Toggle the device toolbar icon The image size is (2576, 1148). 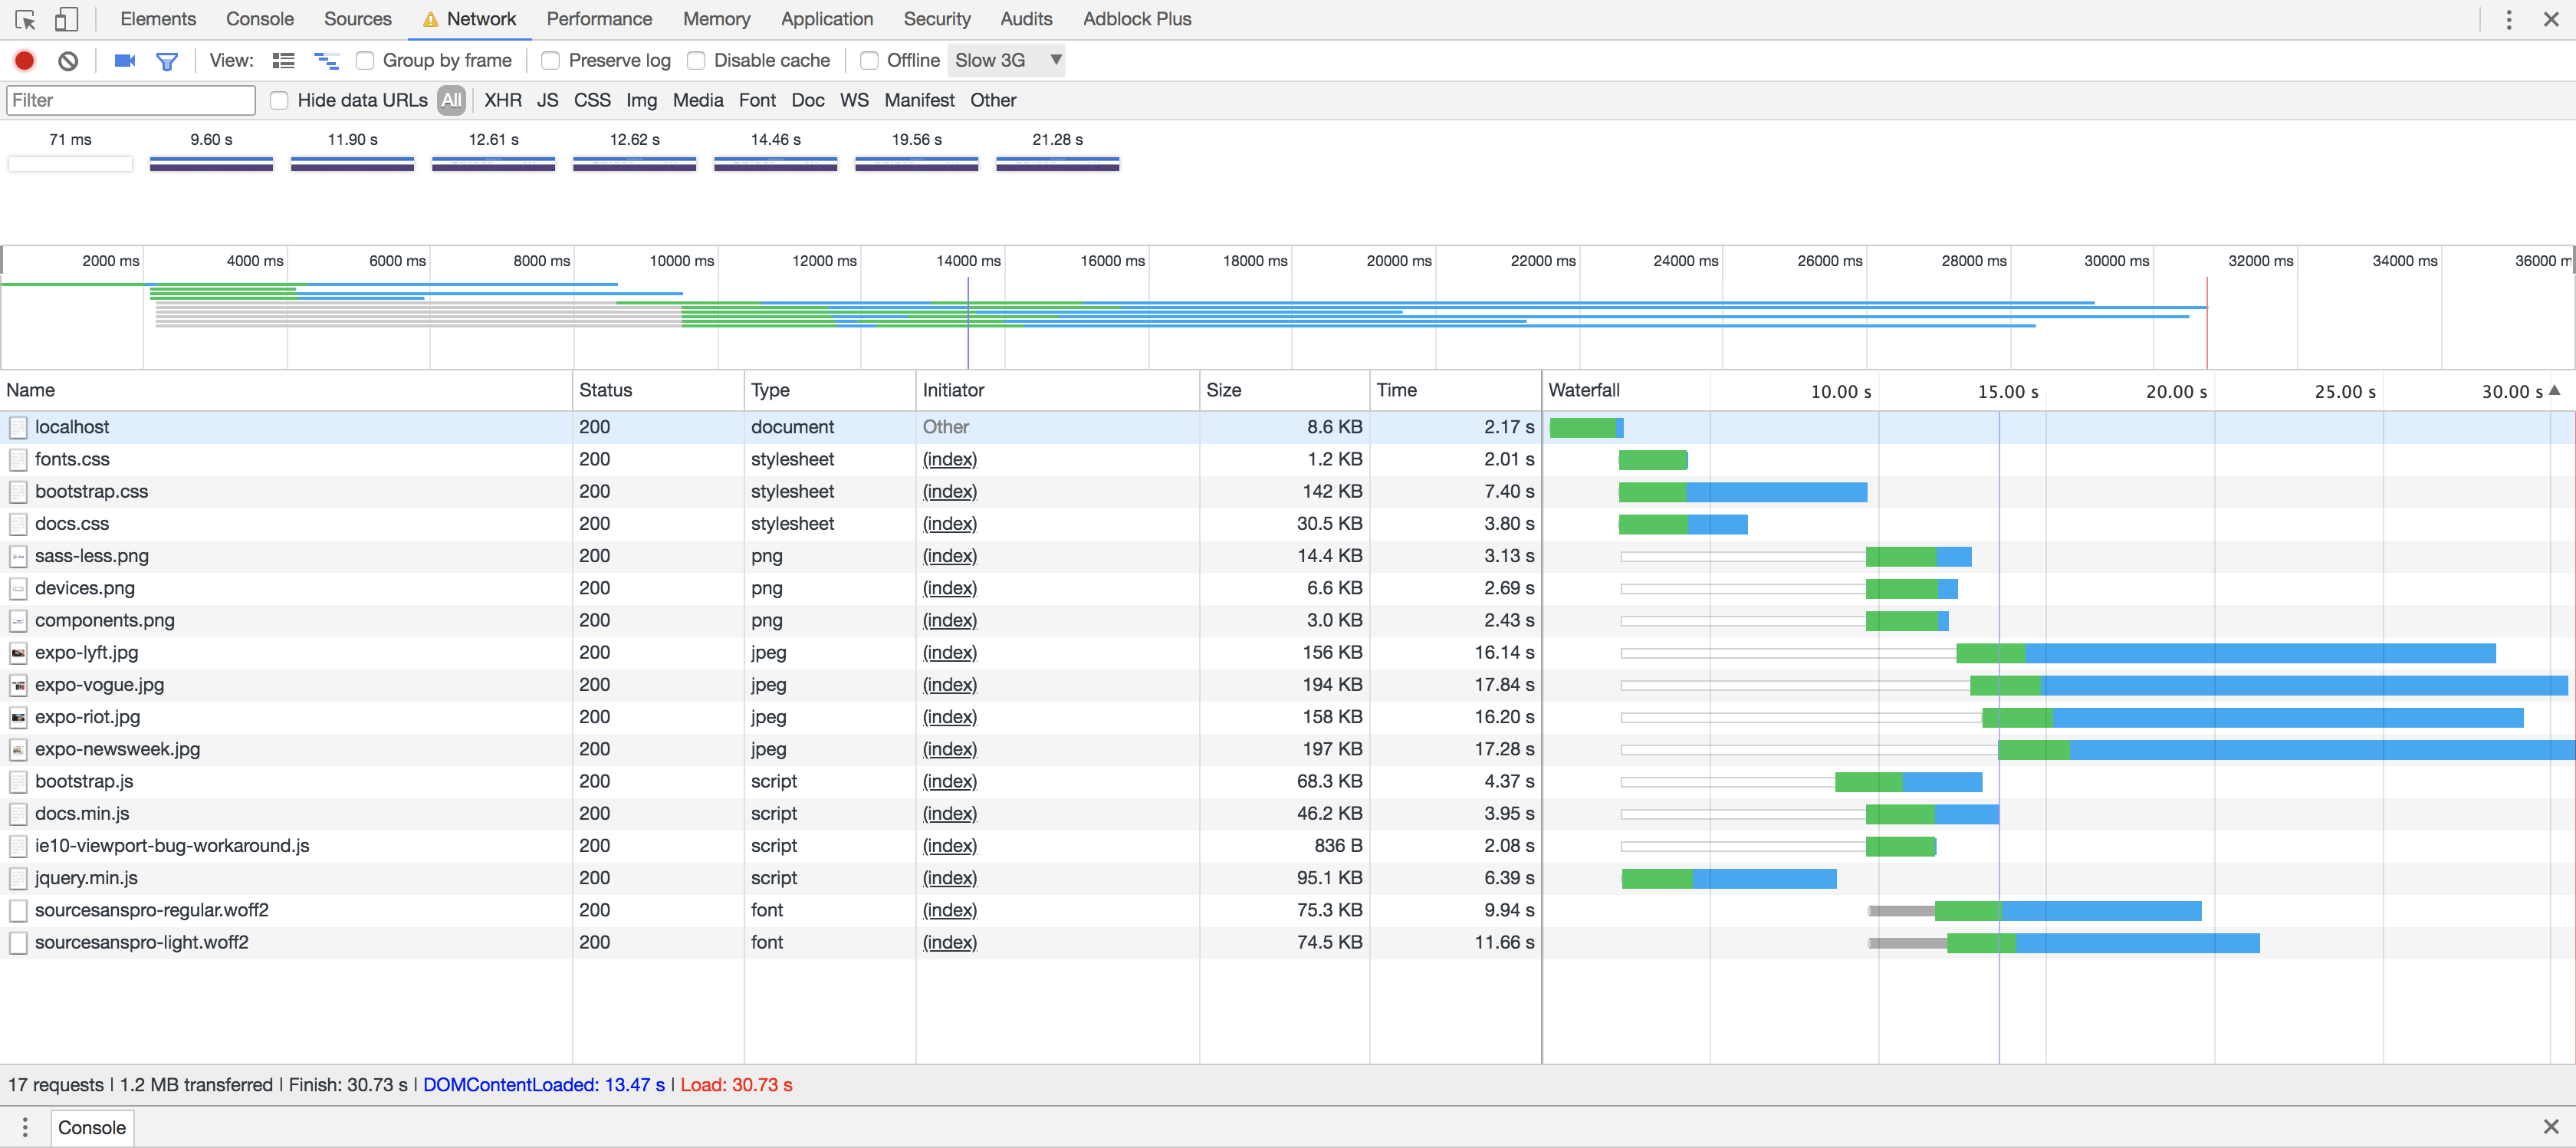pyautogui.click(x=66, y=19)
